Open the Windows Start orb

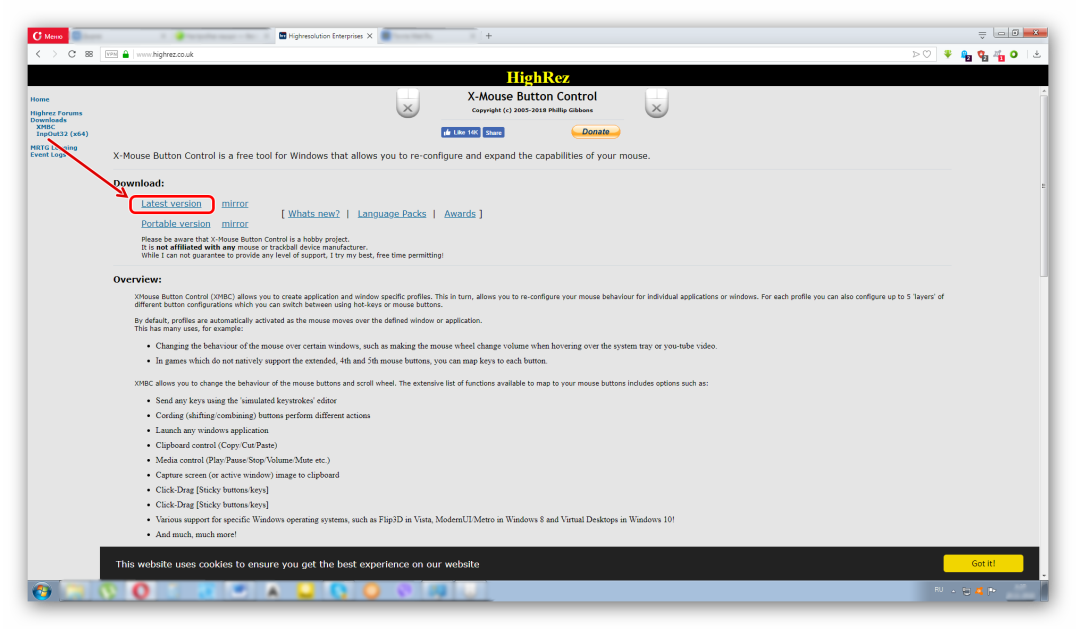pyautogui.click(x=42, y=591)
